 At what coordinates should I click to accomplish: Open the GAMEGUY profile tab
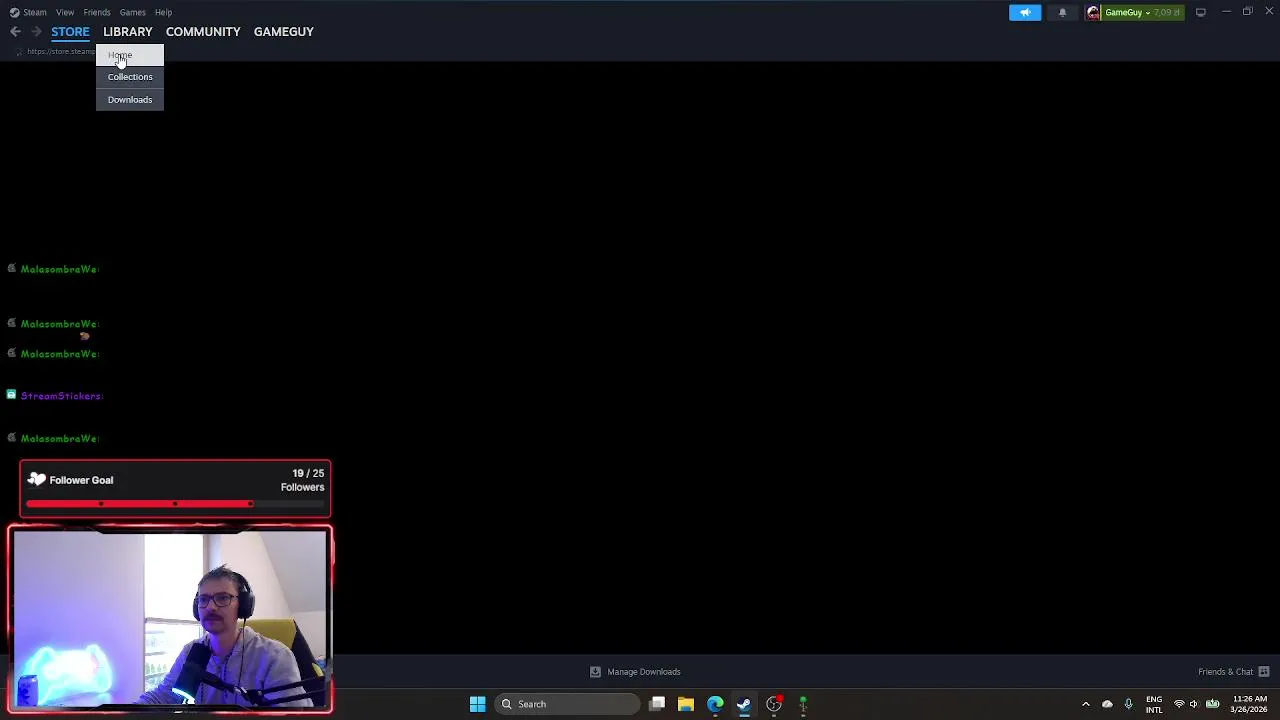click(x=284, y=32)
